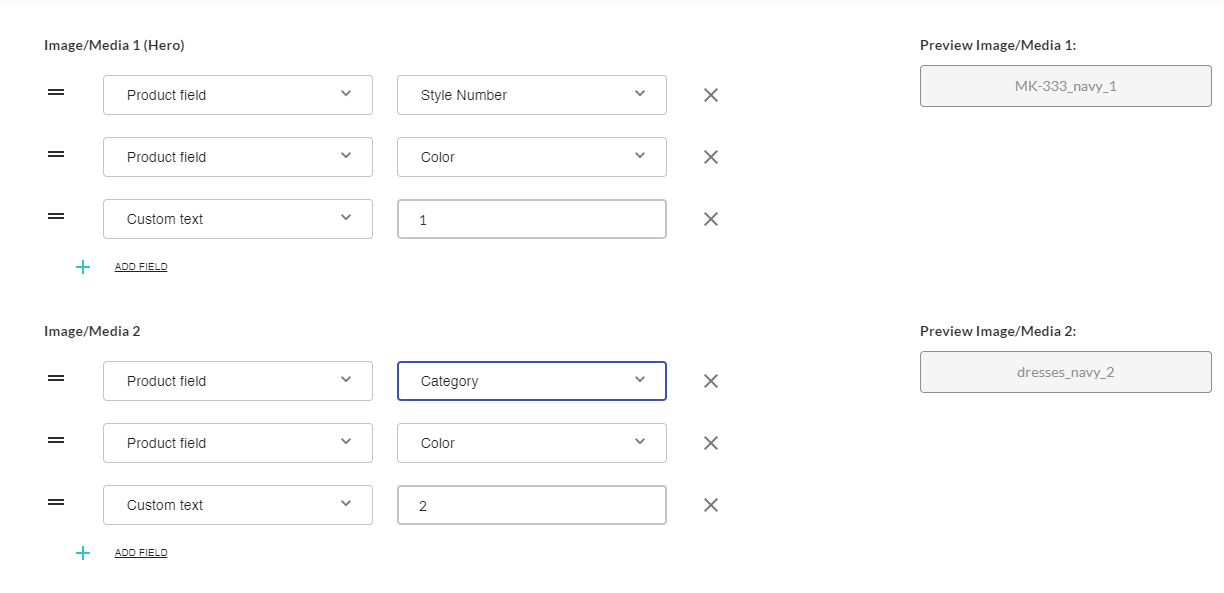1224x593 pixels.
Task: Click the custom text input containing "2"
Action: [531, 505]
